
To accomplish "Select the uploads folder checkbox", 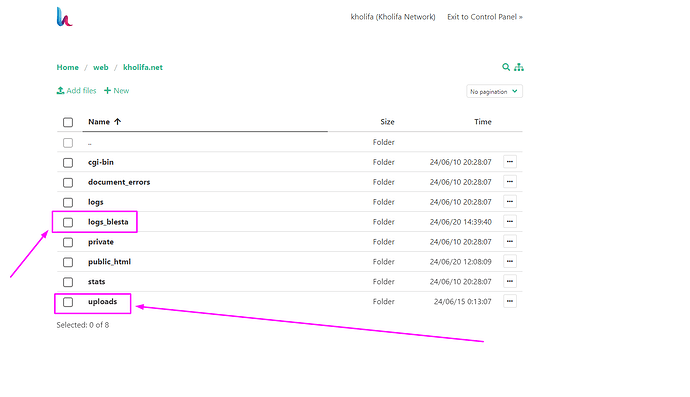I will (68, 302).
